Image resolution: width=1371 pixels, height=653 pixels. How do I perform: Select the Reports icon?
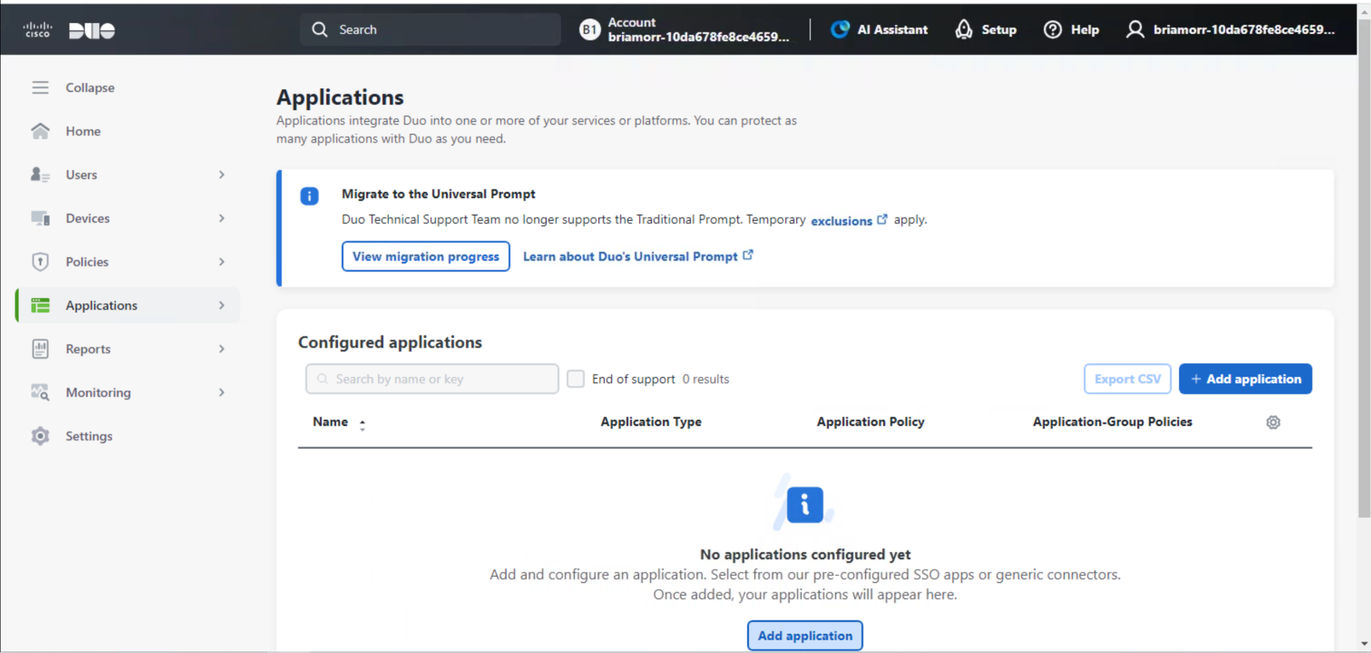39,348
